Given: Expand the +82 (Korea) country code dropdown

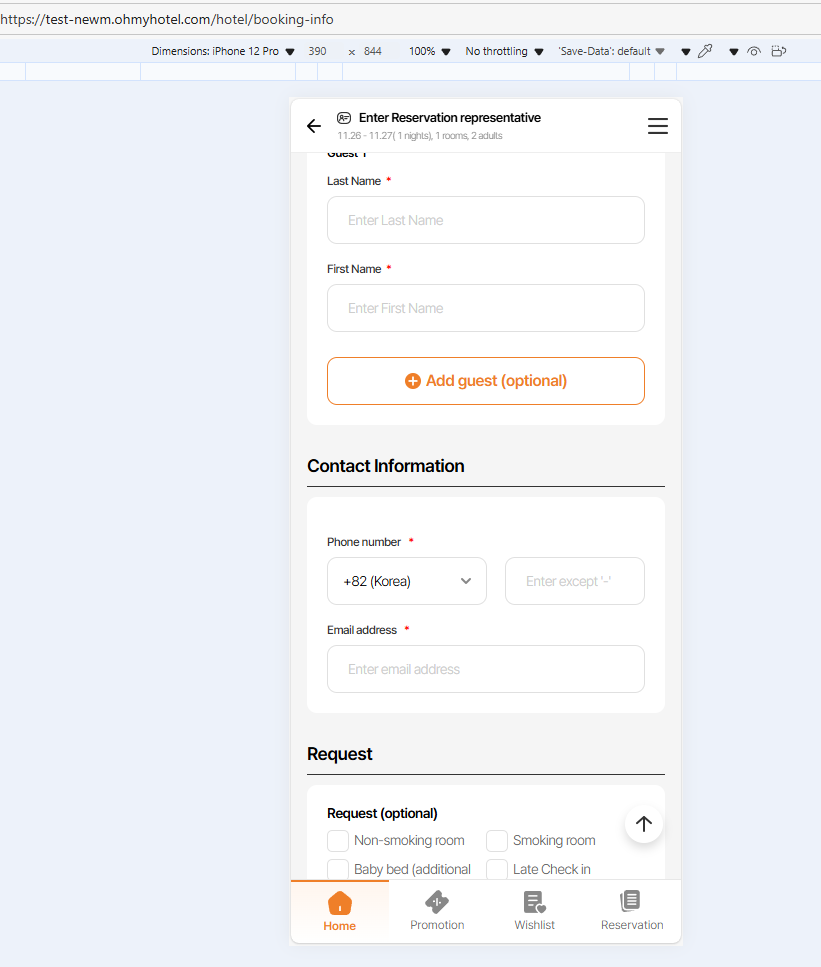Looking at the screenshot, I should pyautogui.click(x=406, y=581).
